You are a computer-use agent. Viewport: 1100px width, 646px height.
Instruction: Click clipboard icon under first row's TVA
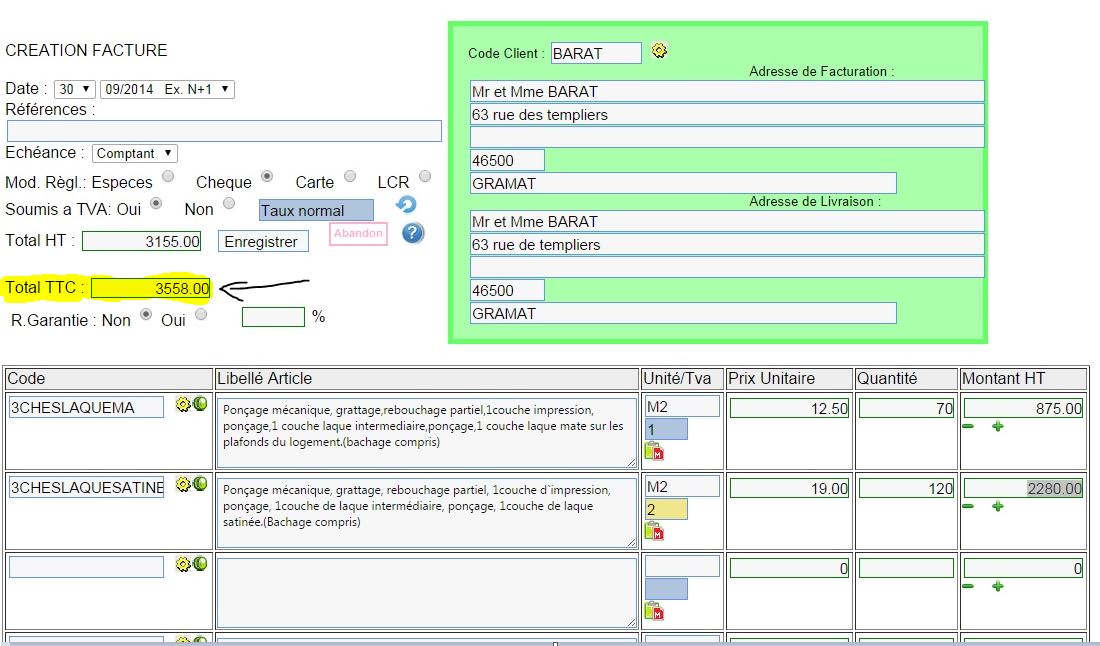[654, 451]
